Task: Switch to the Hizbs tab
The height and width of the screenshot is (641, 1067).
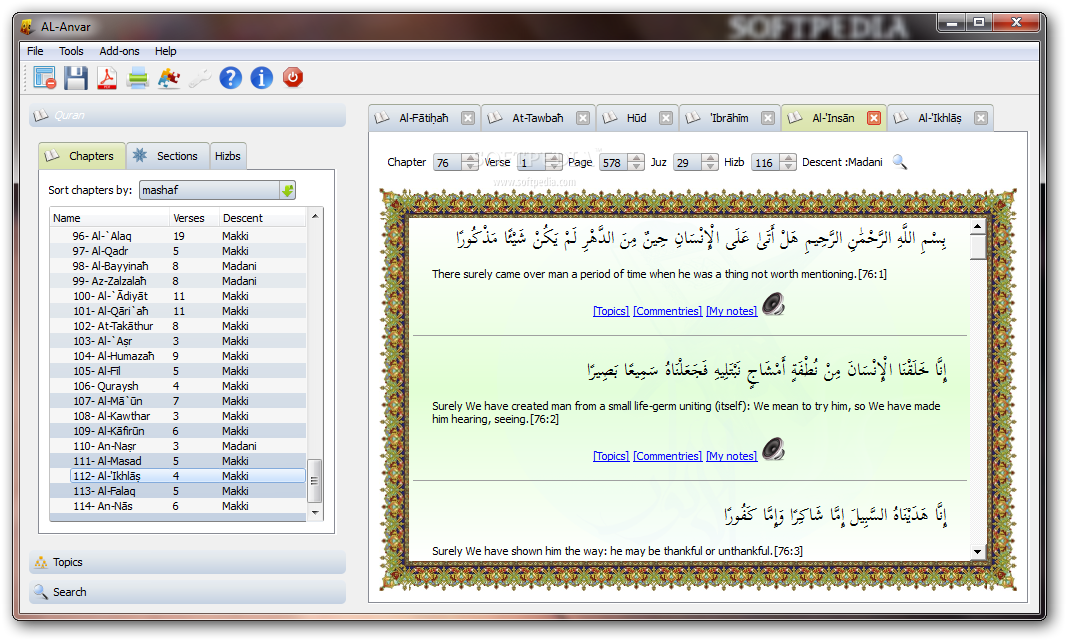Action: 227,156
